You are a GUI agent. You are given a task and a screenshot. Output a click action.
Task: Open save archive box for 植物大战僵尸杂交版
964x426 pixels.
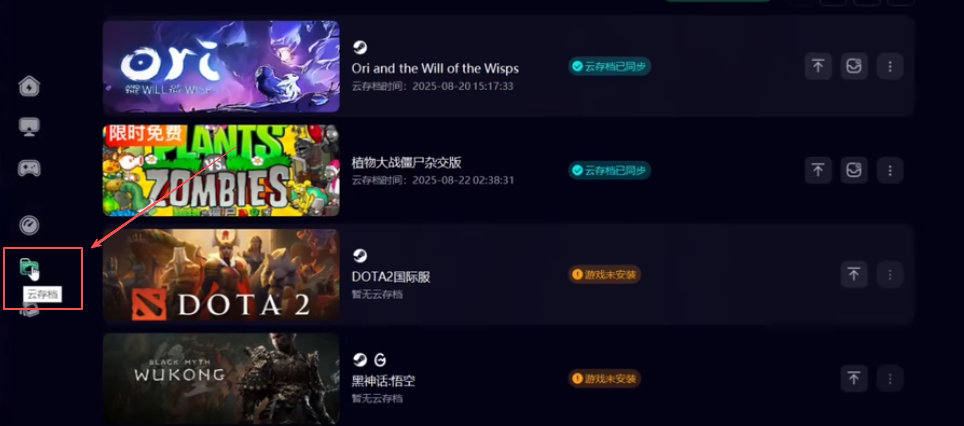[854, 170]
